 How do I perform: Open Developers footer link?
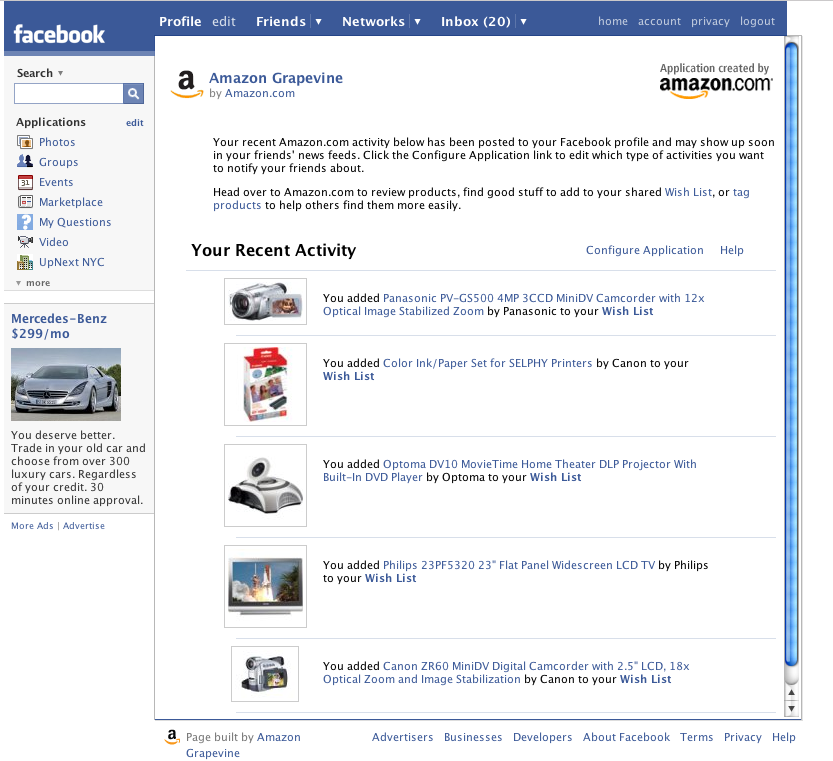coord(542,737)
